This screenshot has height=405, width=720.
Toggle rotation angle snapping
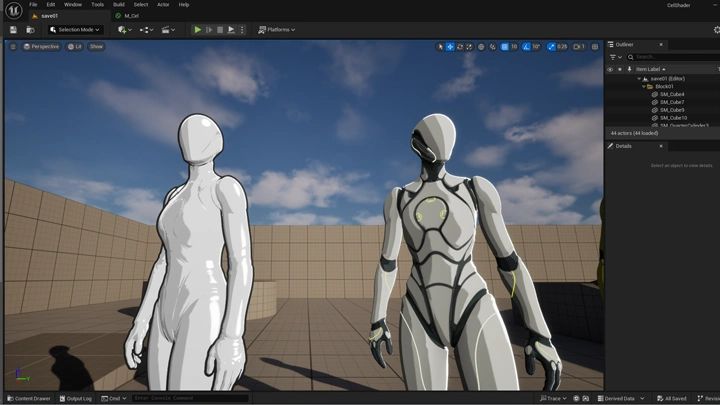click(x=526, y=47)
